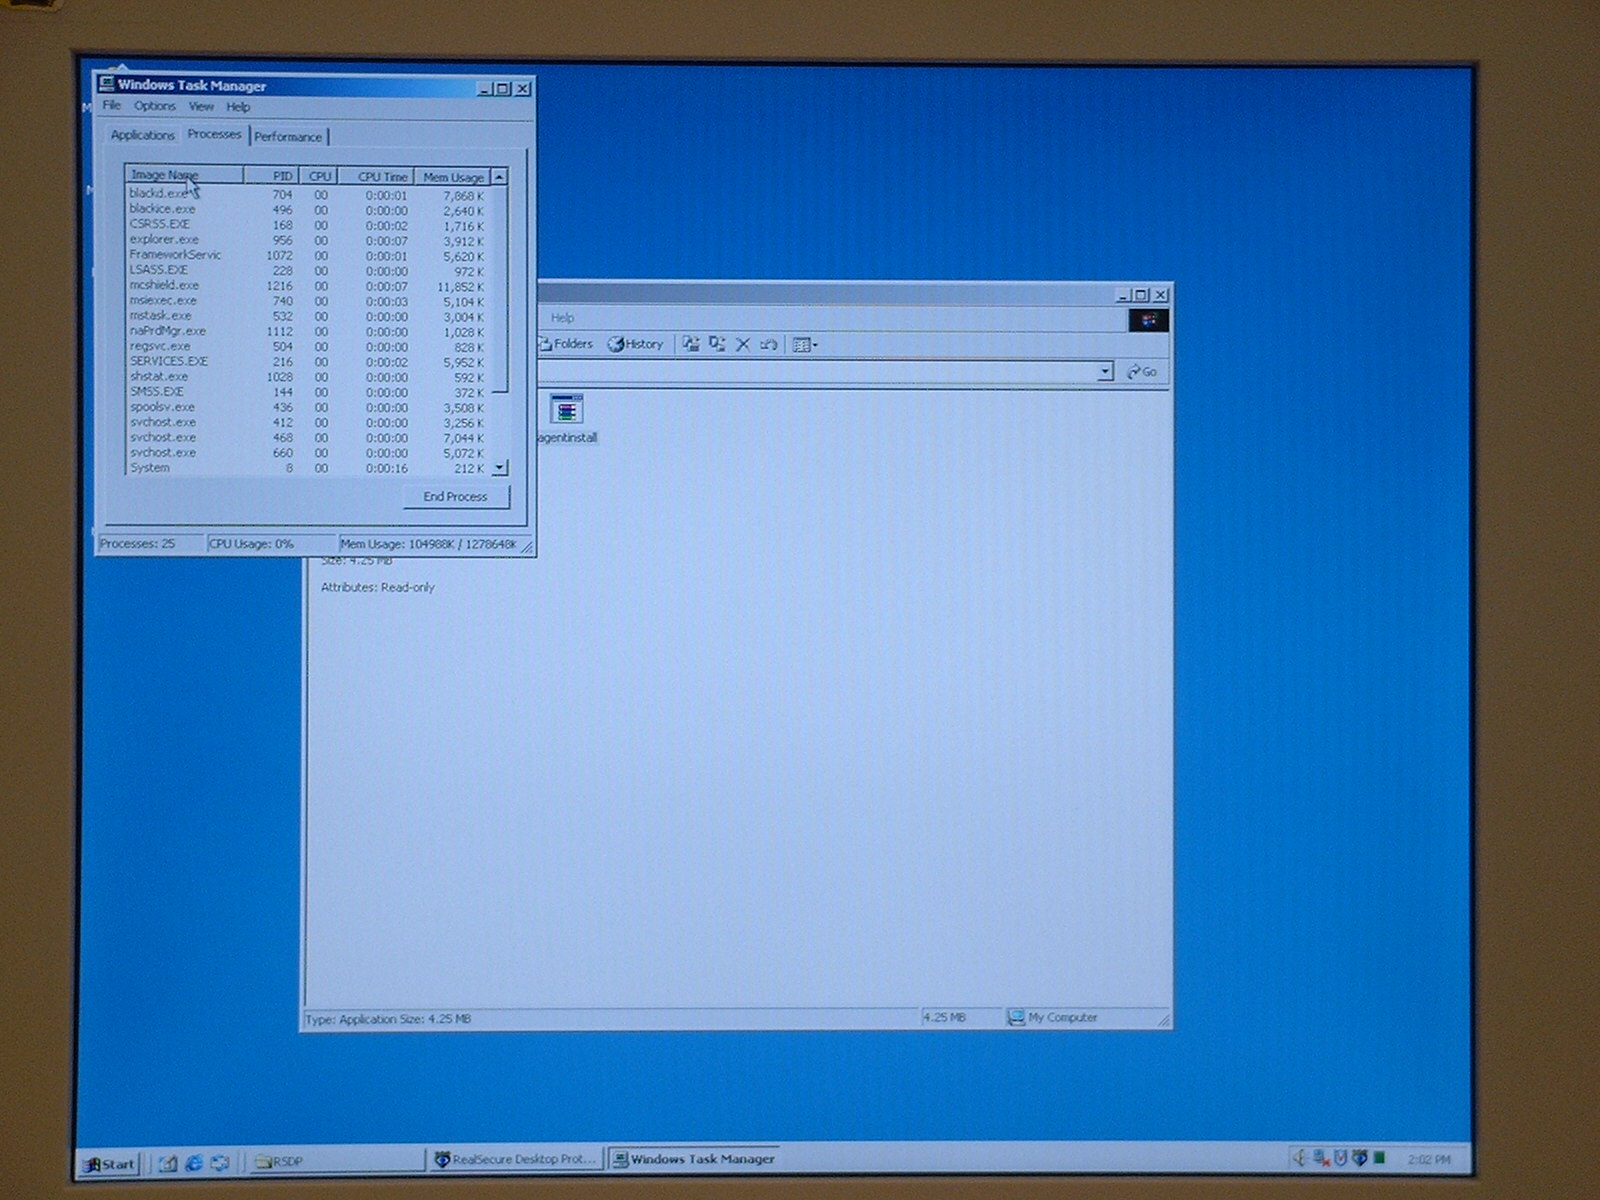
Task: Click the volume speaker tray icon
Action: pyautogui.click(x=1300, y=1158)
